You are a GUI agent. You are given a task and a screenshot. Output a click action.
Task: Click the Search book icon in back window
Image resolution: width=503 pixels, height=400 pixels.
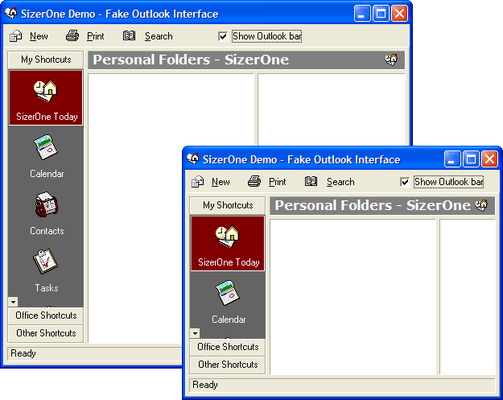pos(129,35)
